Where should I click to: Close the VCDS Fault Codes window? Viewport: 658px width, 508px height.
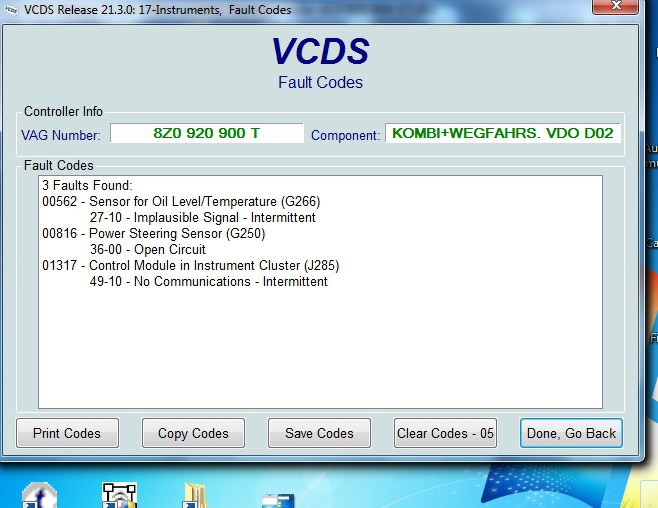[x=615, y=6]
